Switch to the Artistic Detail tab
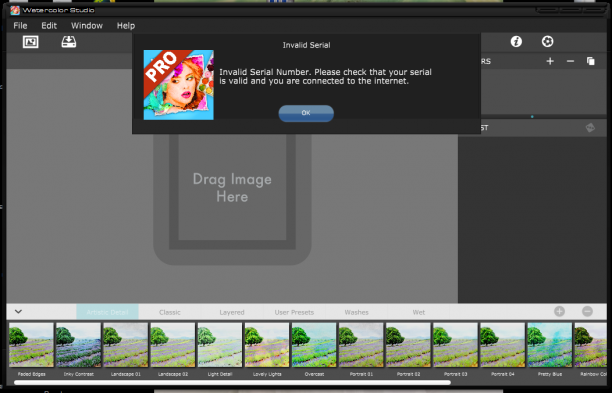612x393 pixels. coord(107,312)
